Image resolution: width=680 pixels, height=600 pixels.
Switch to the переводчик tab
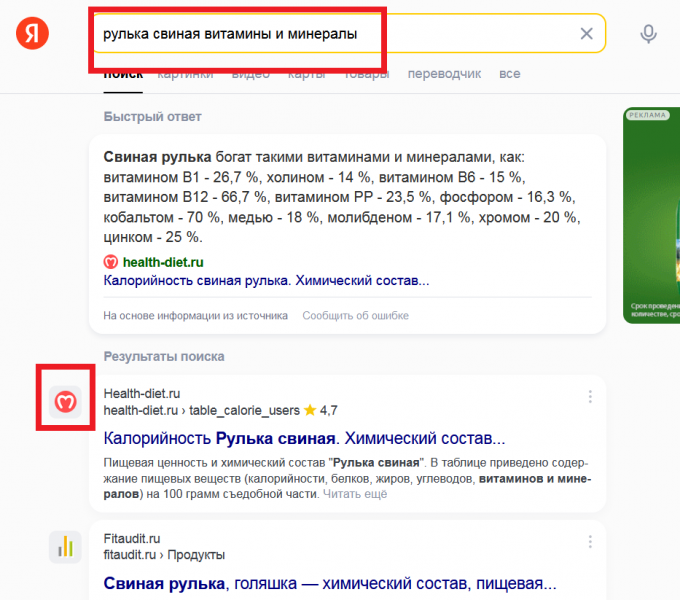(444, 74)
